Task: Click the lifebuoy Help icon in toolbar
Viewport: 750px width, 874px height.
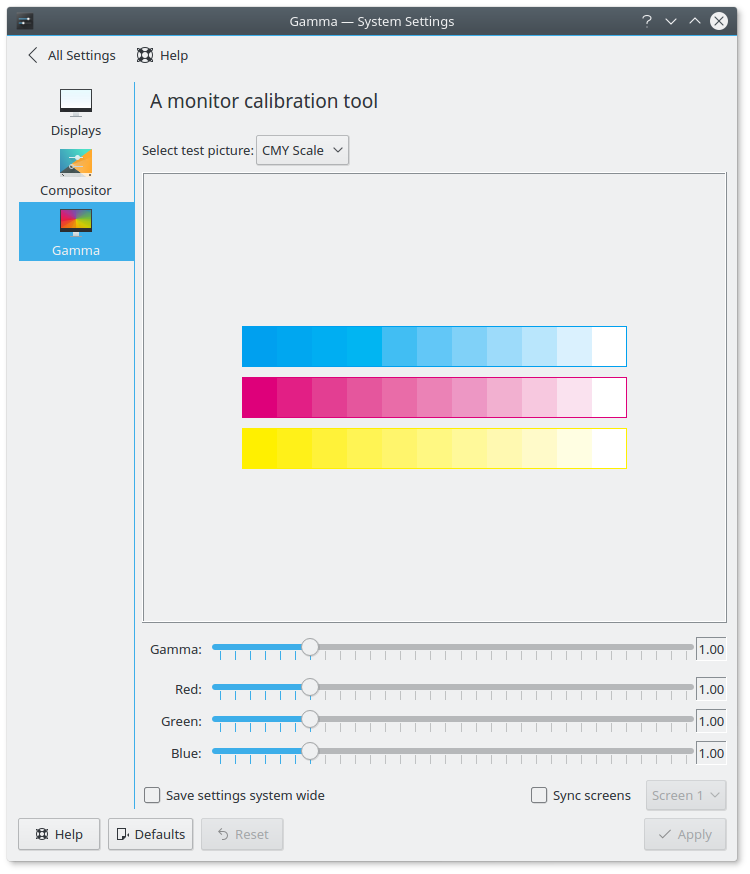Action: pos(145,56)
